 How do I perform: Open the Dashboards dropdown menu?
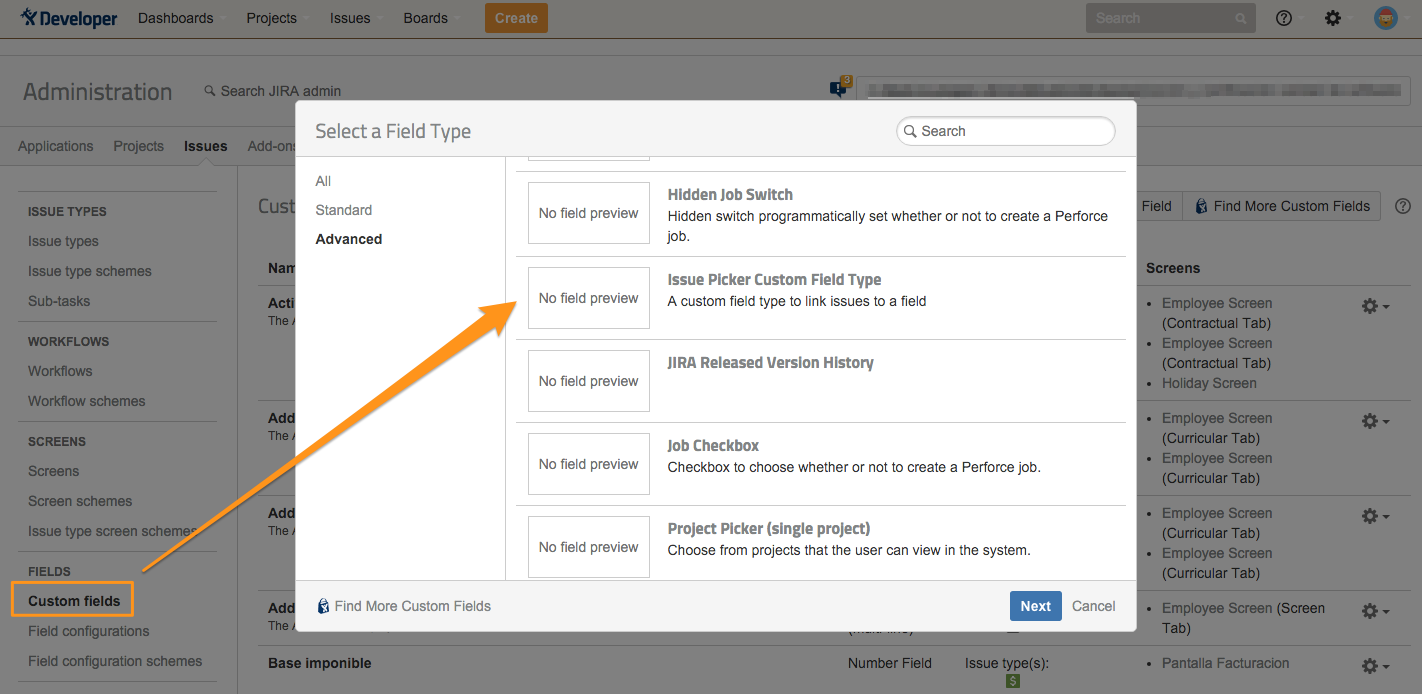(x=181, y=18)
